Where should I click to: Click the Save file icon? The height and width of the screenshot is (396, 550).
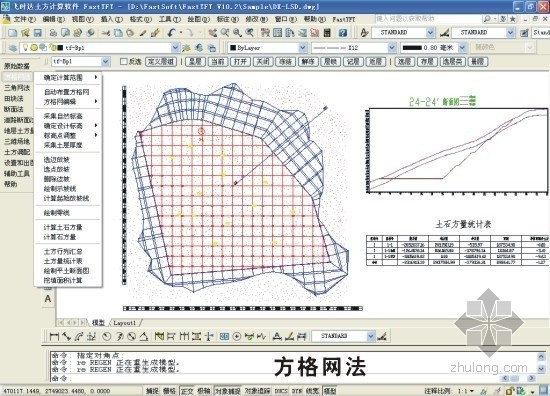click(x=38, y=33)
